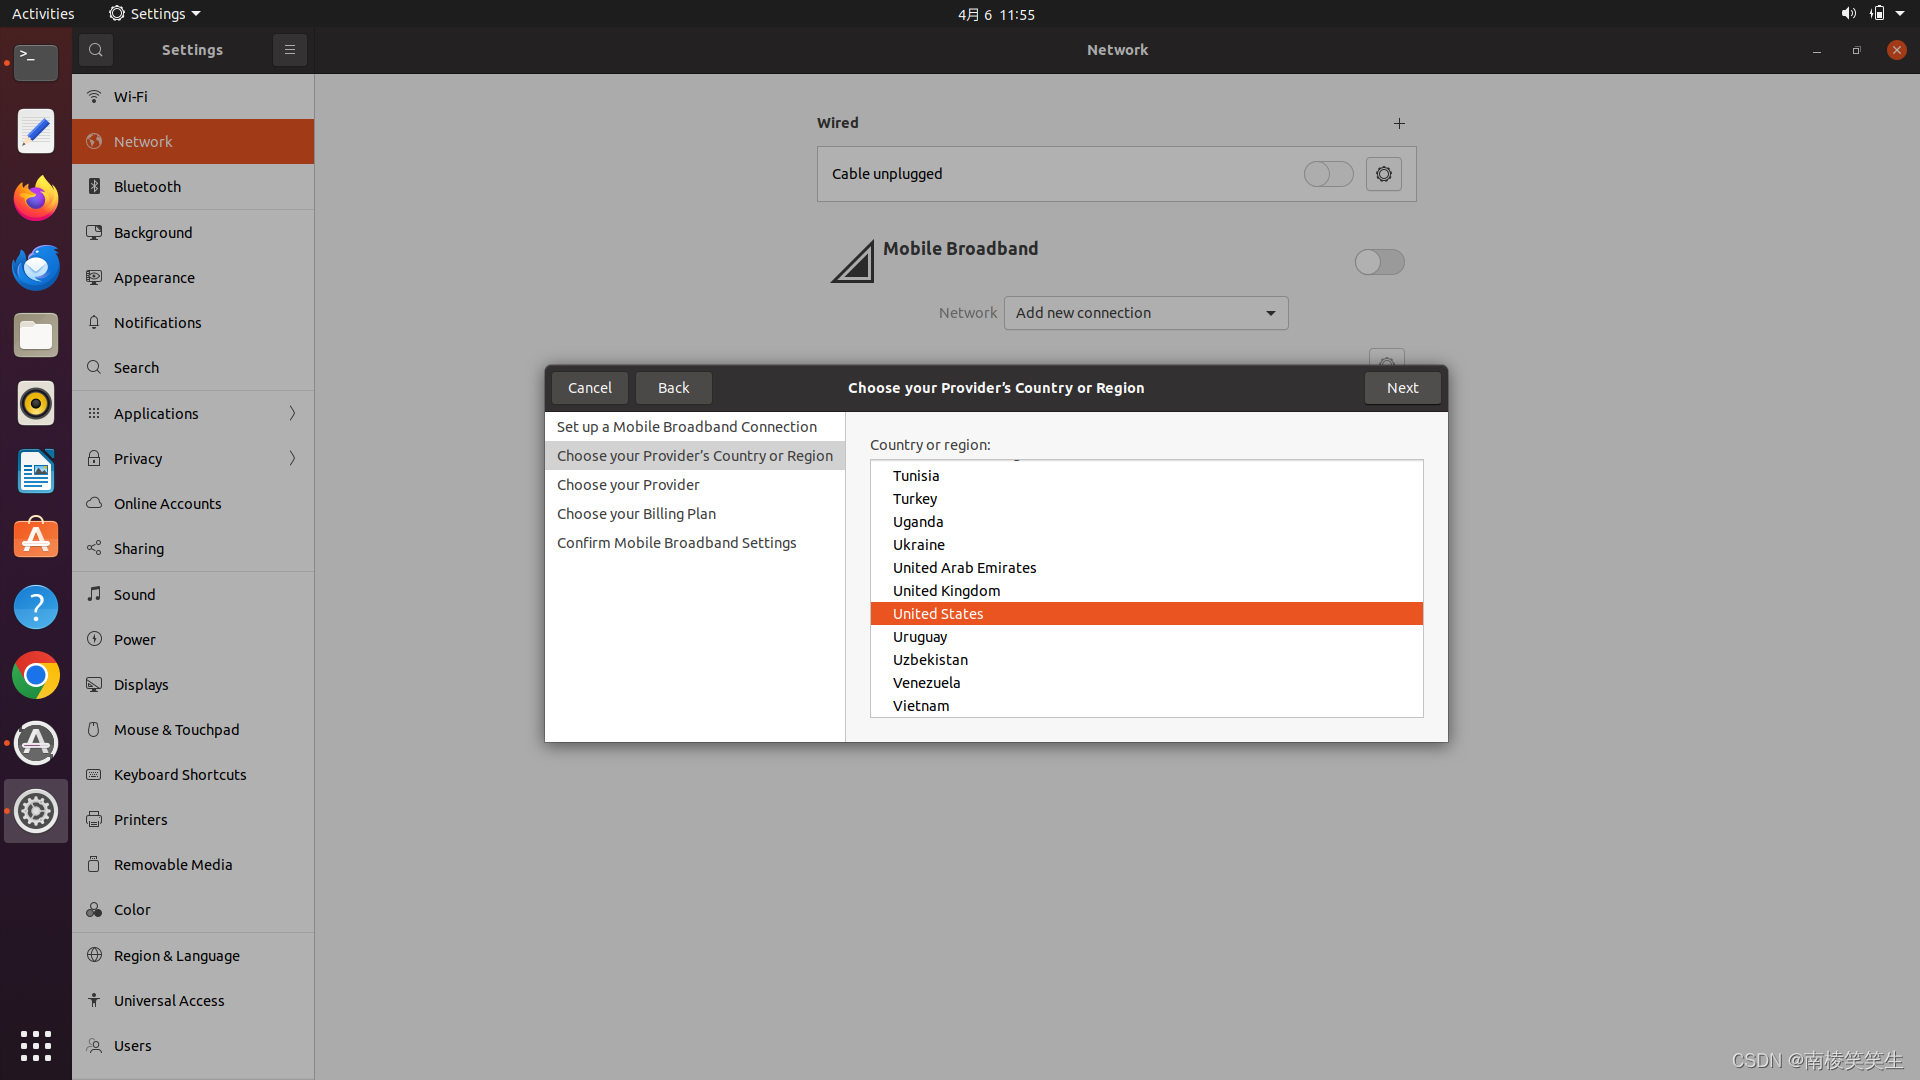Open the Settings hamburger menu icon

[290, 50]
